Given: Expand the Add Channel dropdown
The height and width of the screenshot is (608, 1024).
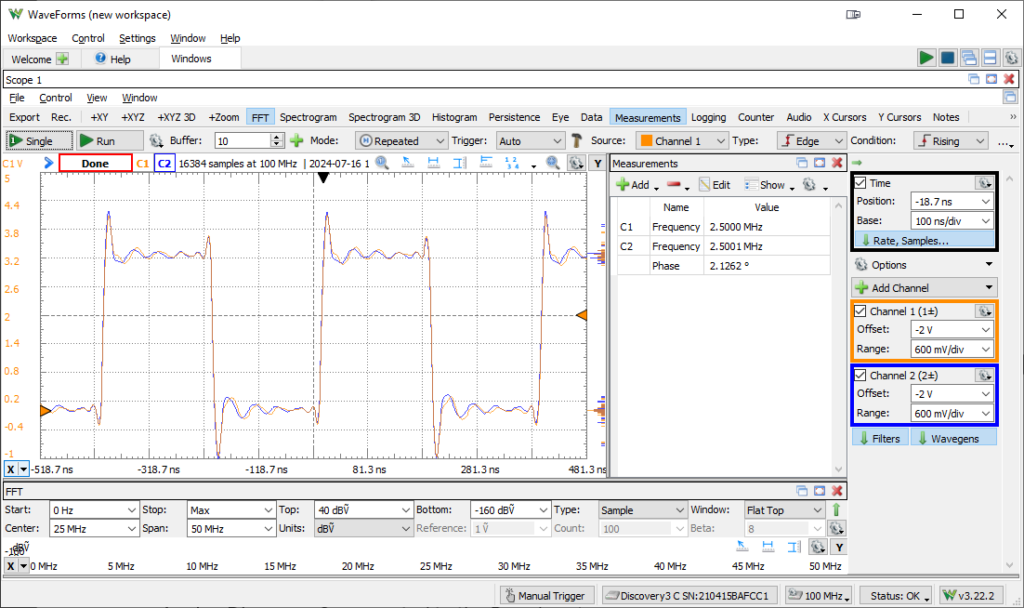Looking at the screenshot, I should (x=922, y=287).
